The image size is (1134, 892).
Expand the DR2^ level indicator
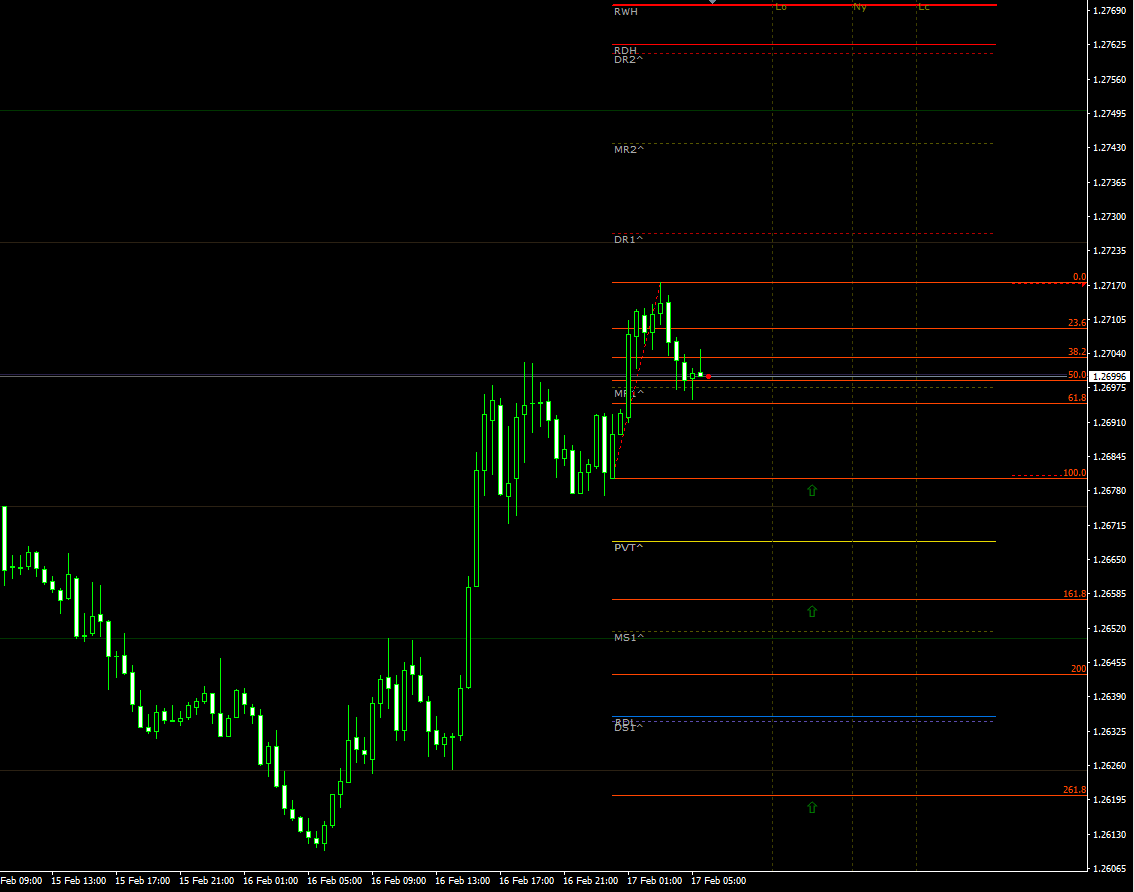tap(628, 60)
